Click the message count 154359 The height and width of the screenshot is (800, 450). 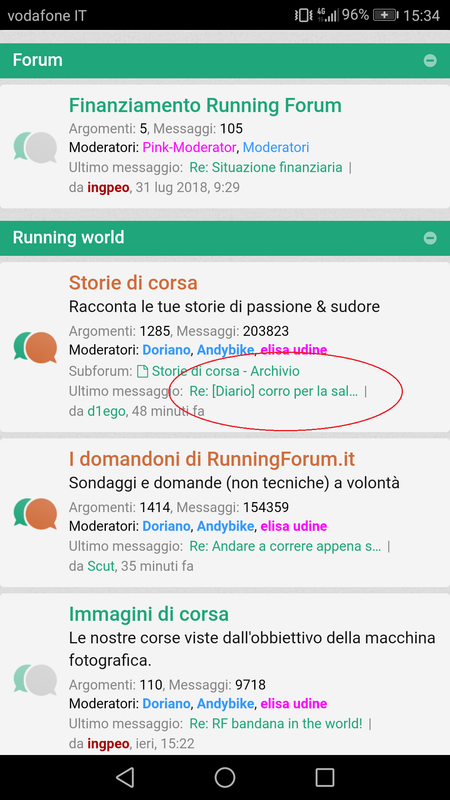[x=266, y=508]
